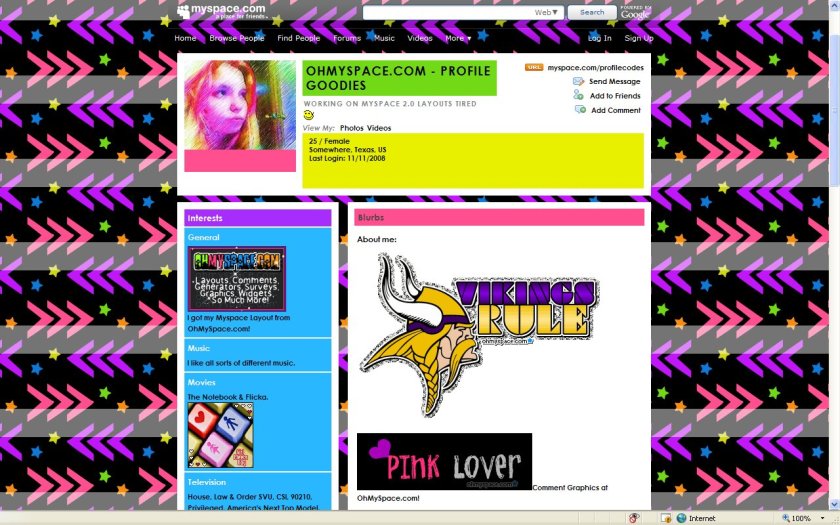Click the 'The Notebook & Flicka.' text
The height and width of the screenshot is (525, 840).
coord(228,397)
